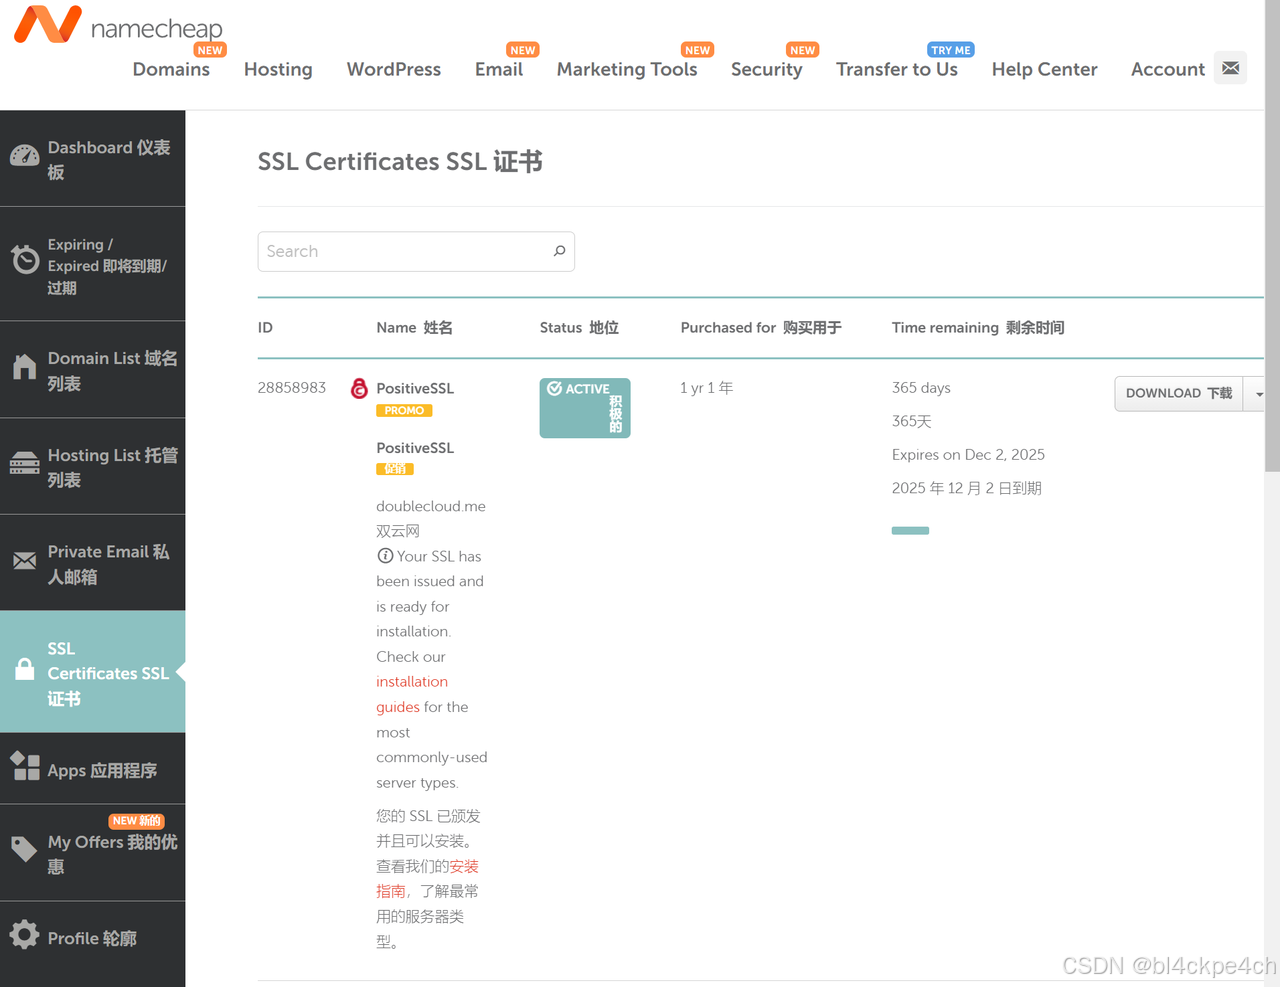Click the Apps squares icon in sidebar

pyautogui.click(x=25, y=766)
